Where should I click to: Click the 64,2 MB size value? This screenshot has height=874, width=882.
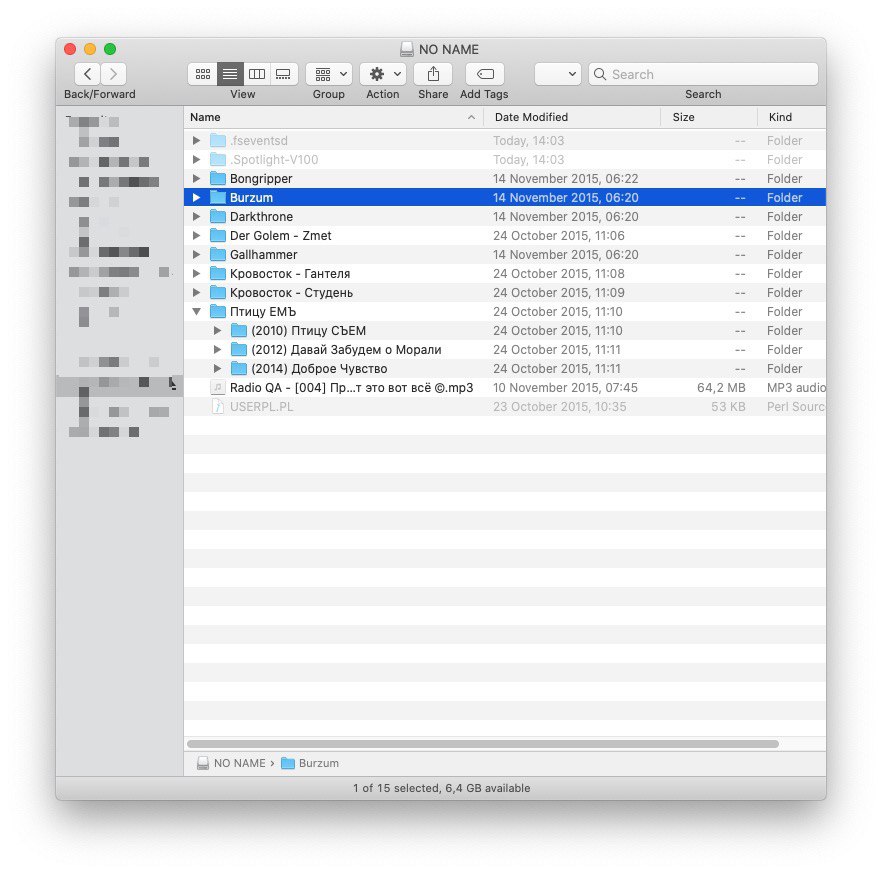coord(721,388)
